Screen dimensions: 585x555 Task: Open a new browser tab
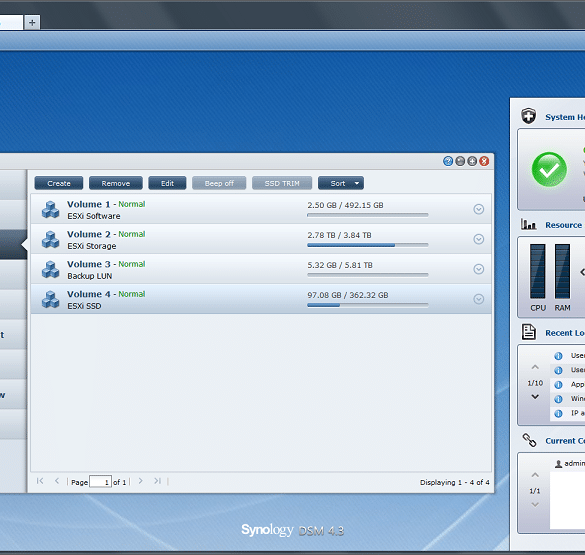pyautogui.click(x=32, y=22)
